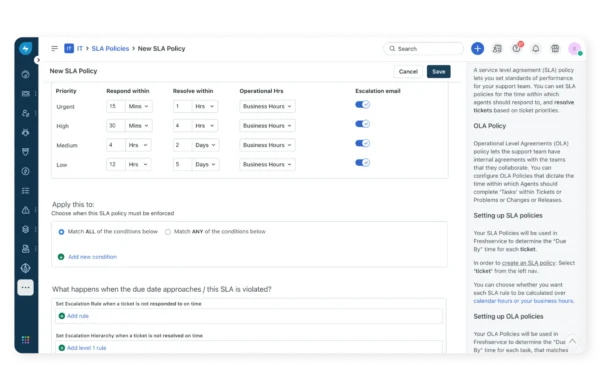Screen dimensions: 600x390
Task: Click the blue plus create-new button
Action: pyautogui.click(x=477, y=49)
